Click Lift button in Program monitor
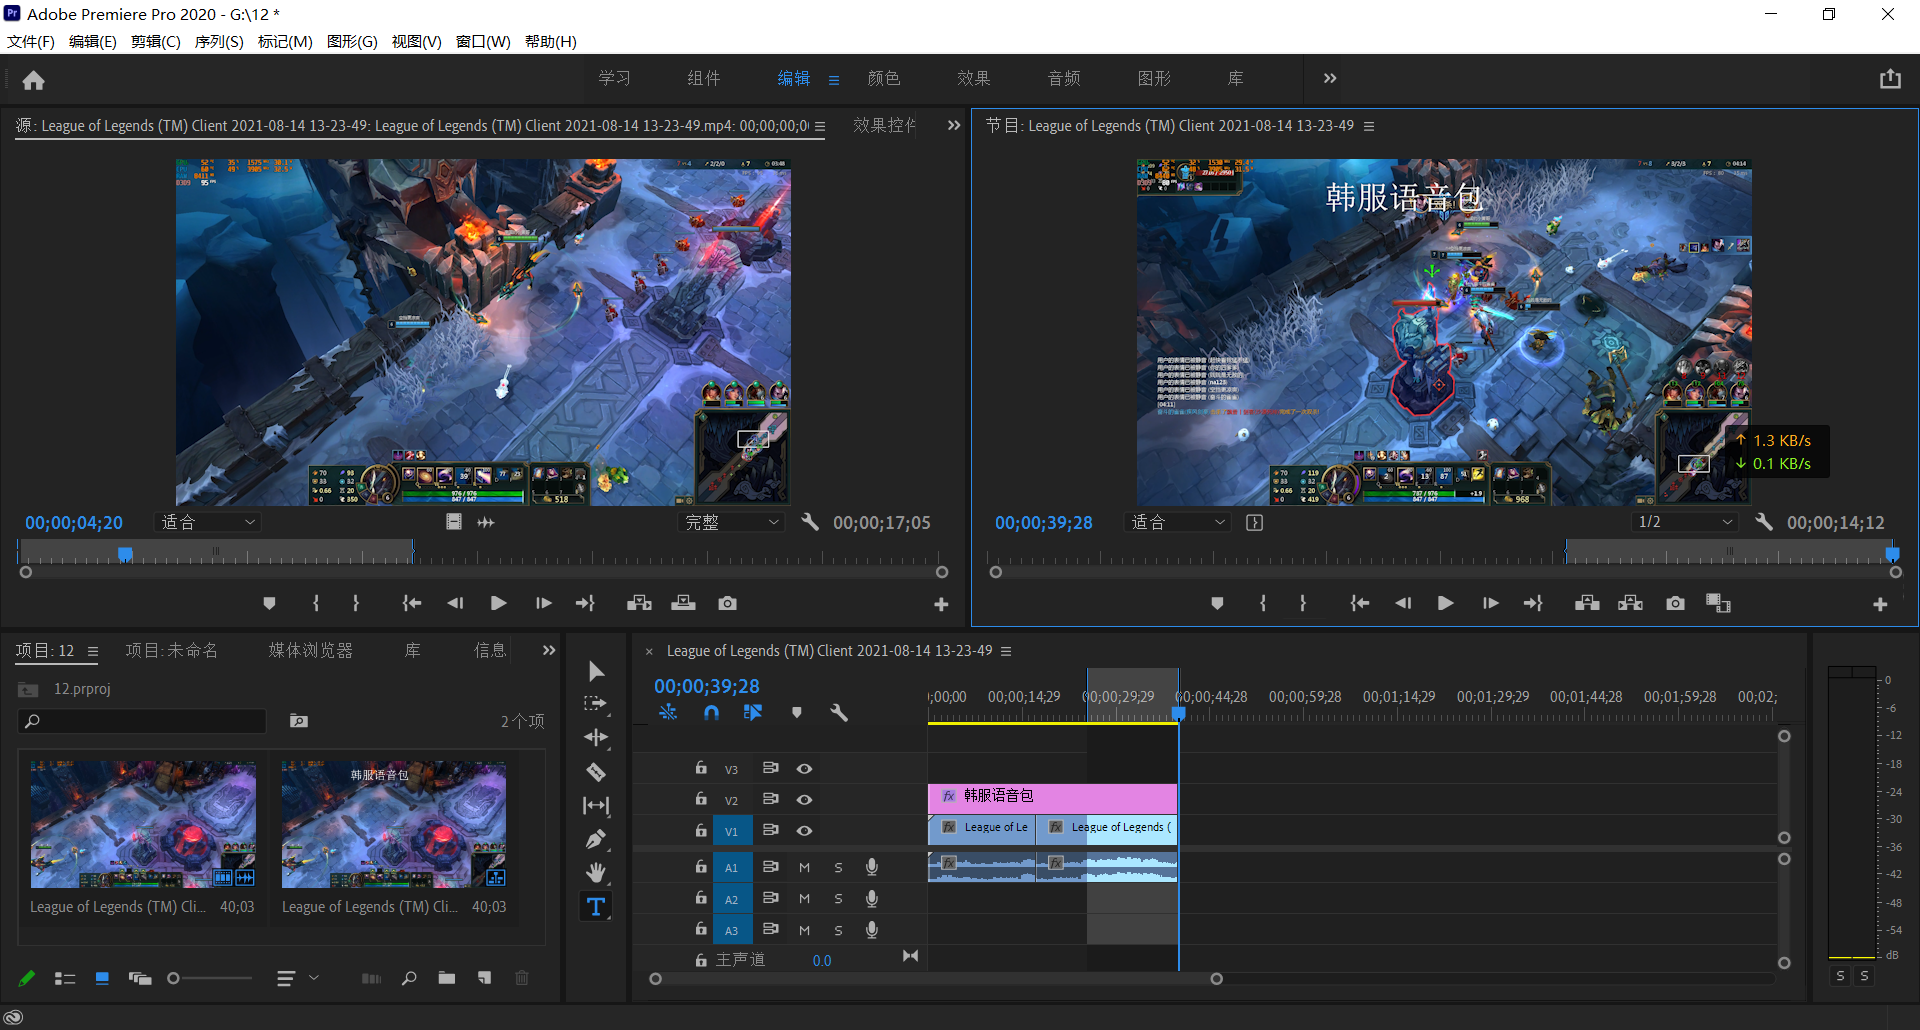This screenshot has width=1920, height=1030. tap(1587, 603)
